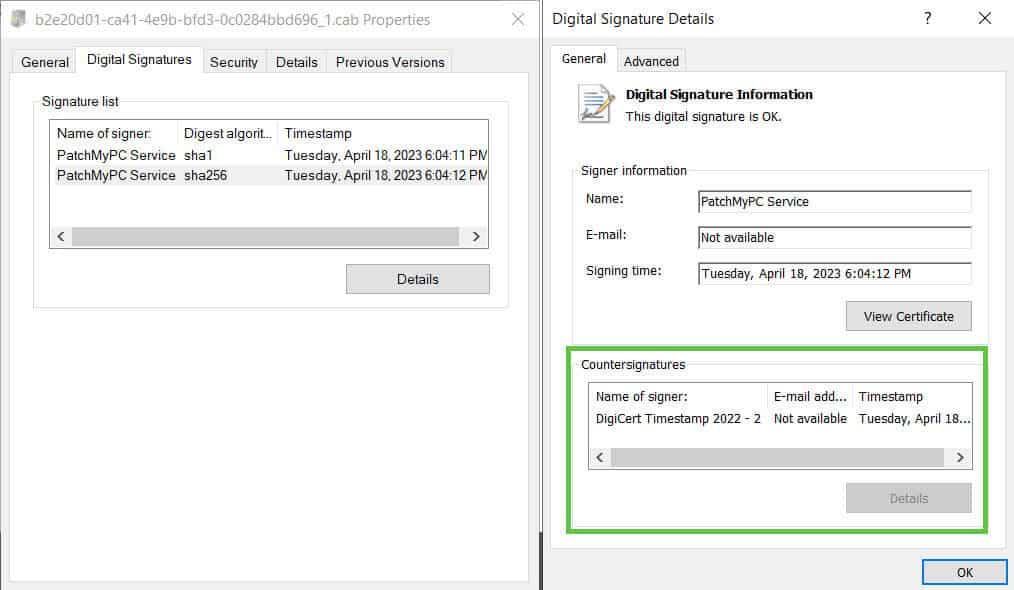Screen dimensions: 1014x590
Task: Click the Details button under Countersignatures
Action: coord(909,498)
